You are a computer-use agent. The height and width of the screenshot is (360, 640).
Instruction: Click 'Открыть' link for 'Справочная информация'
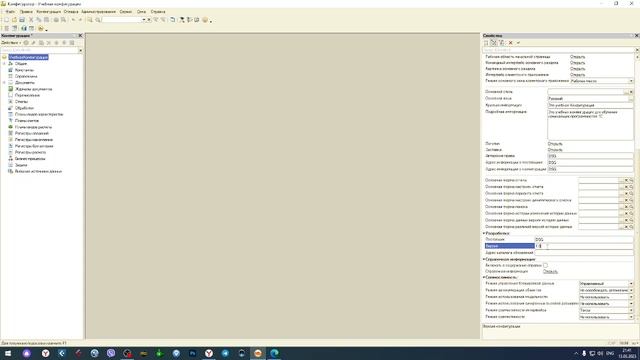click(x=551, y=271)
